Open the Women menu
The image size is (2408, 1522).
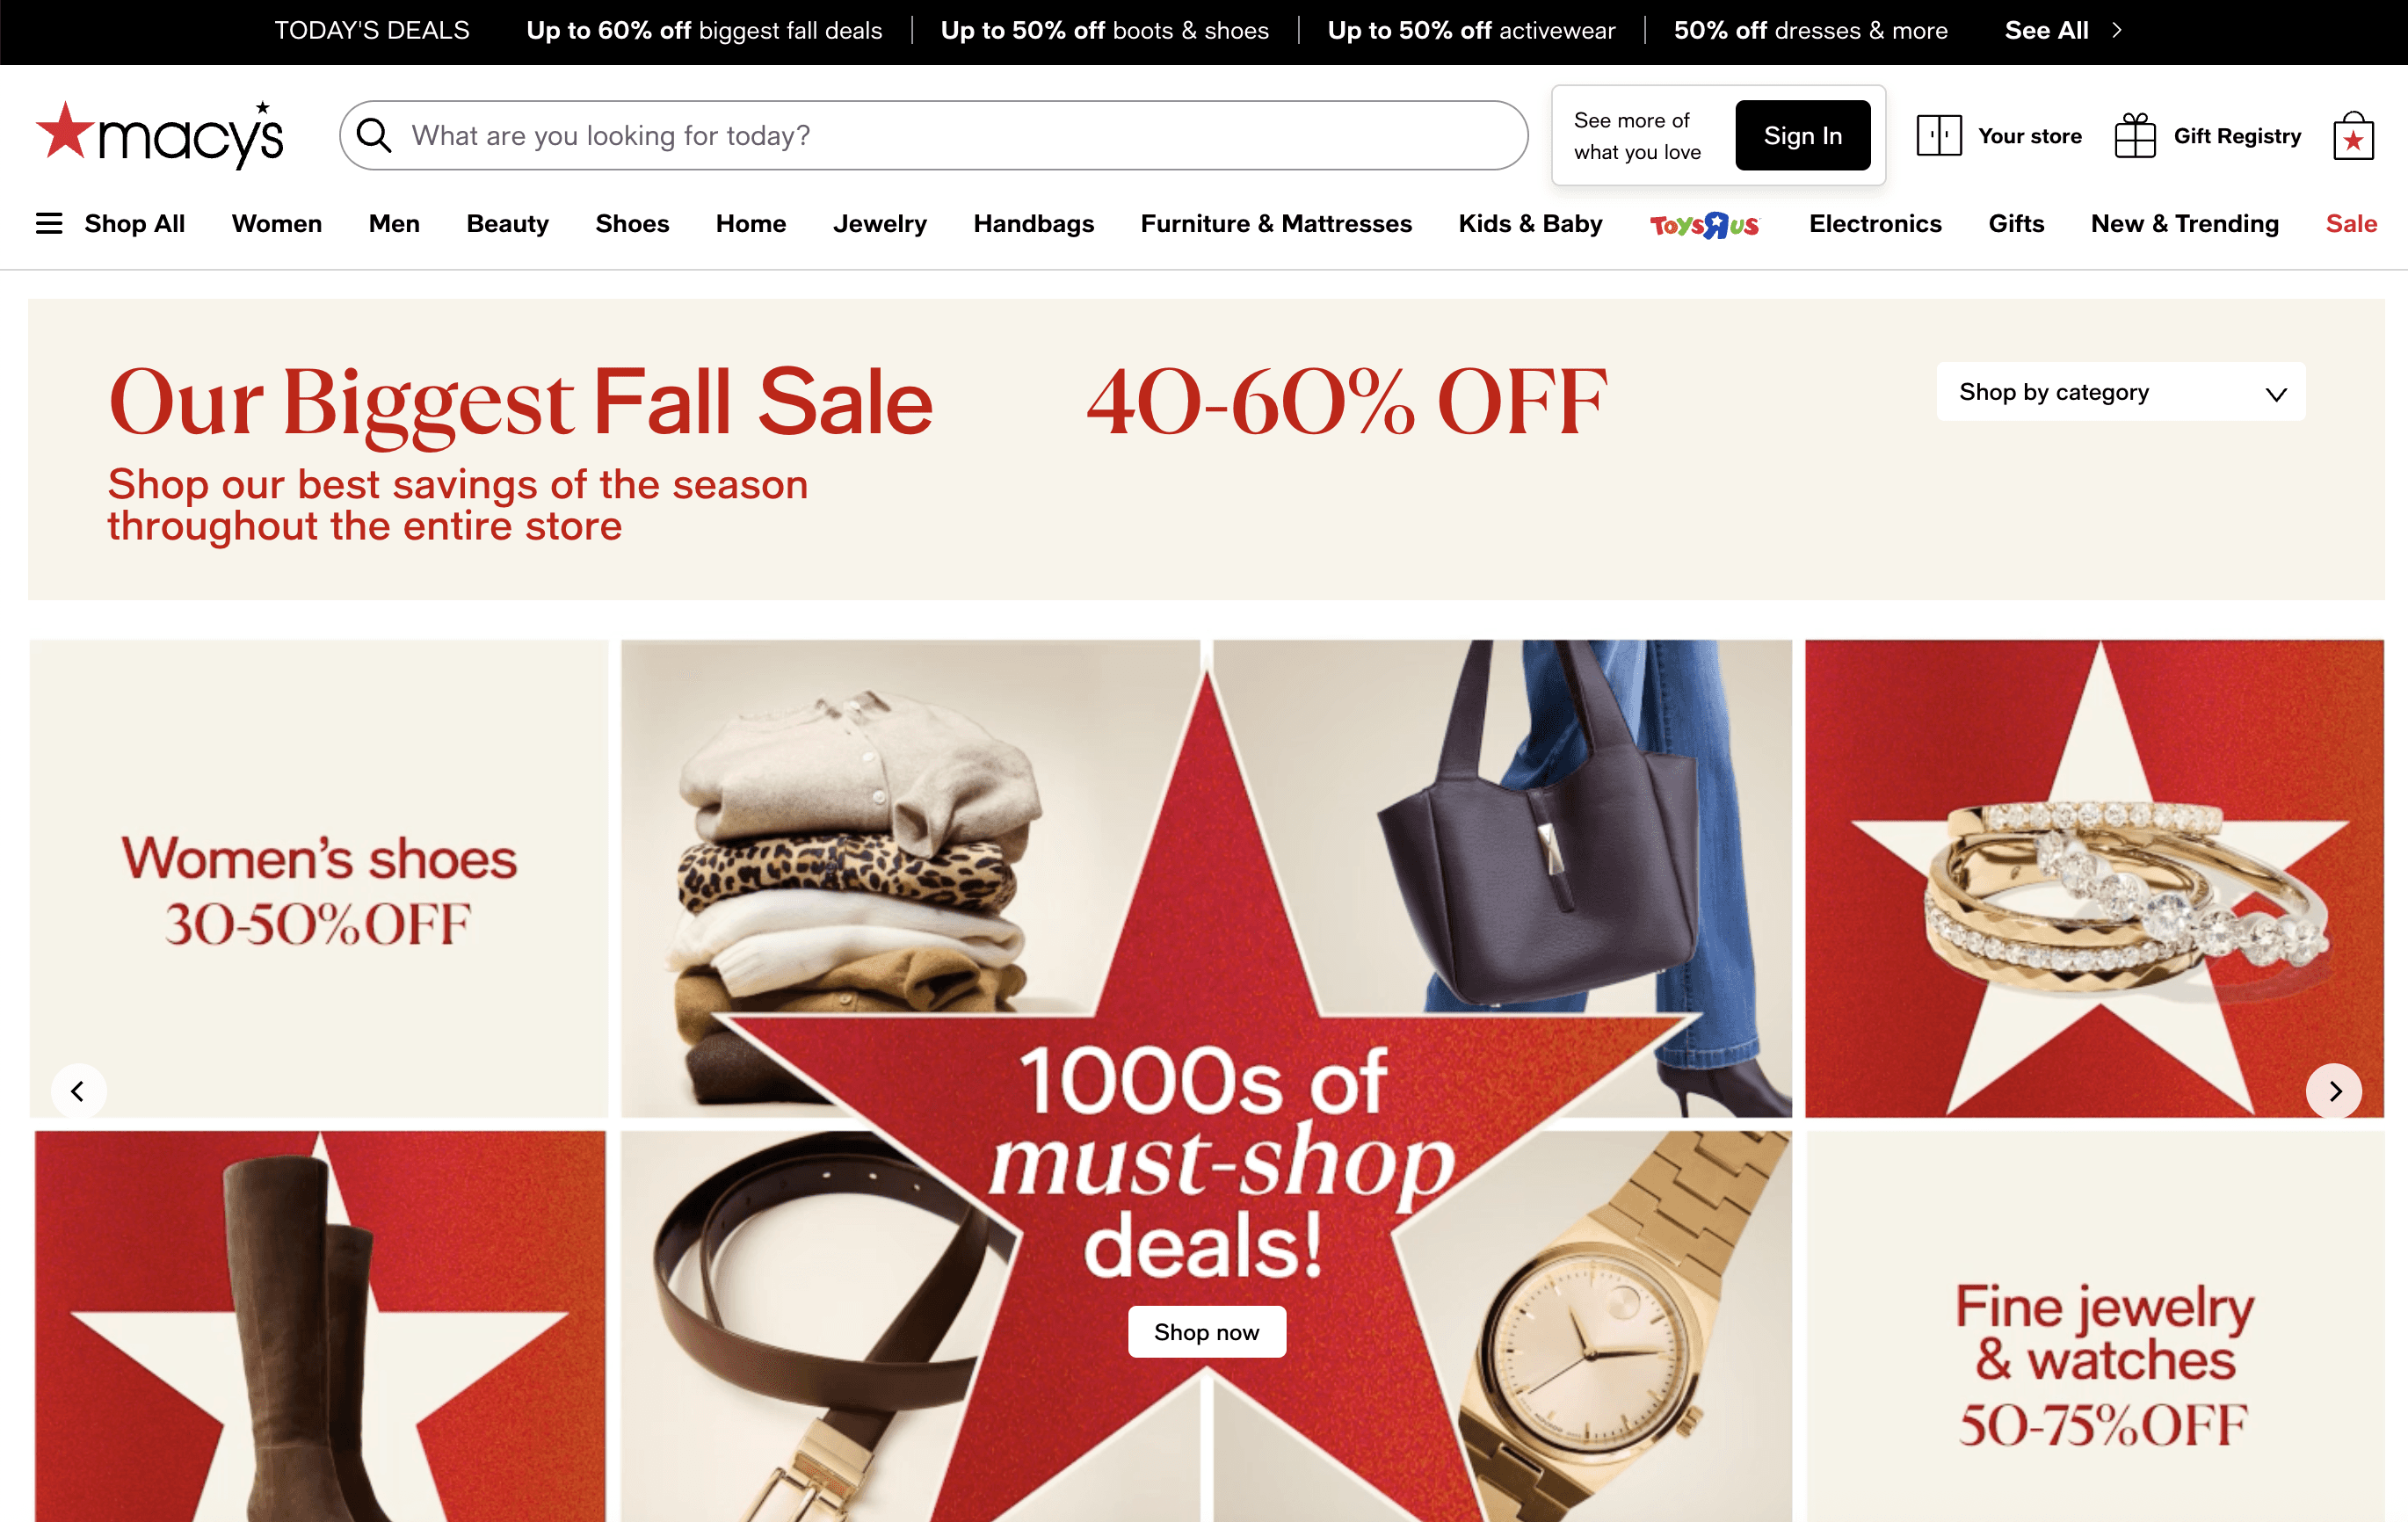pos(277,223)
